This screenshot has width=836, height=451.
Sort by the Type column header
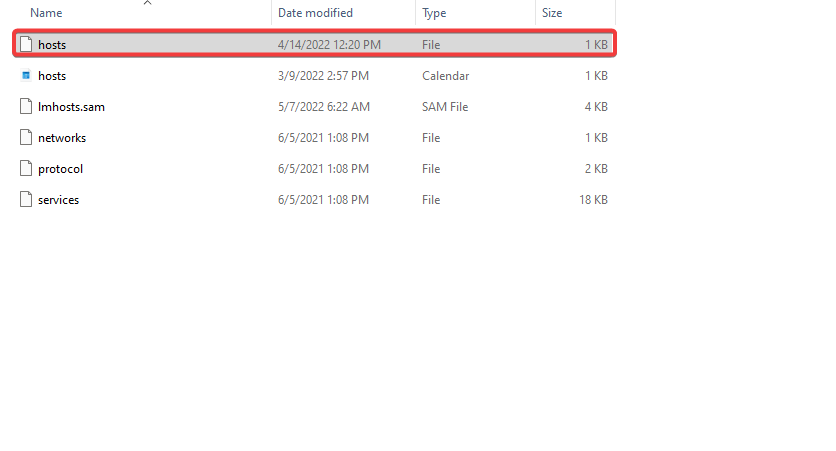pyautogui.click(x=434, y=13)
